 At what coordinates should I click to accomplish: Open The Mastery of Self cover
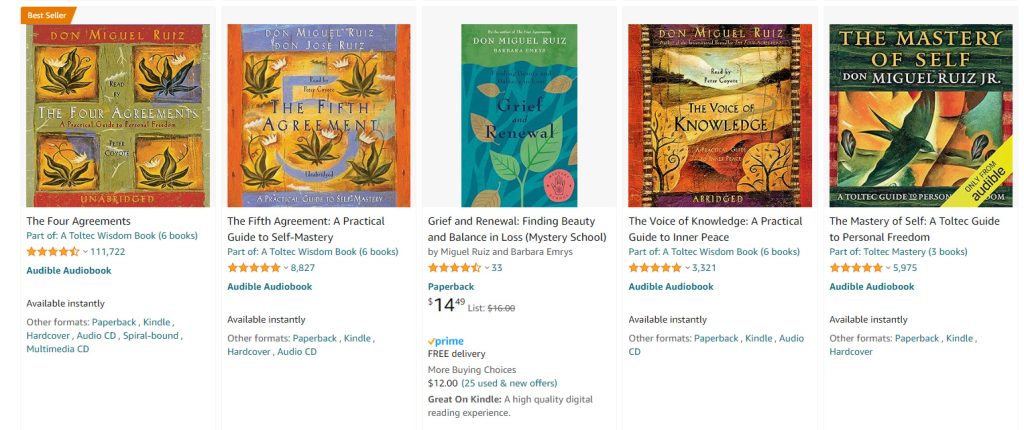pyautogui.click(x=921, y=116)
